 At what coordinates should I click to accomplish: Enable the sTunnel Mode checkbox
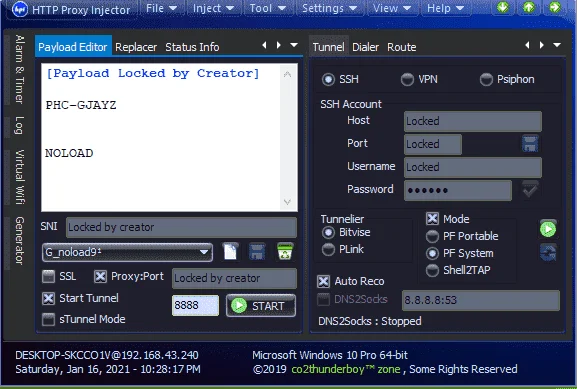point(48,319)
